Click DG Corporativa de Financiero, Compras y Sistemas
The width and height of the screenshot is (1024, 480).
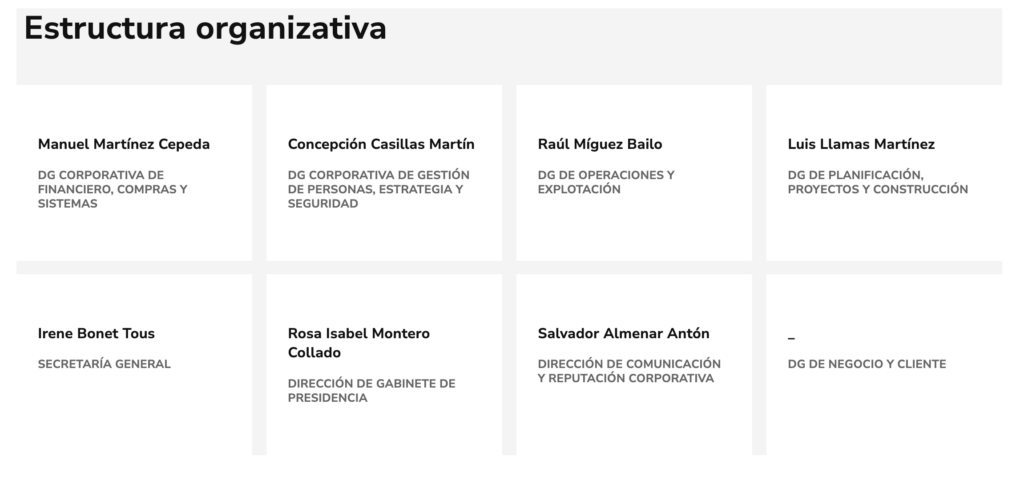click(112, 189)
